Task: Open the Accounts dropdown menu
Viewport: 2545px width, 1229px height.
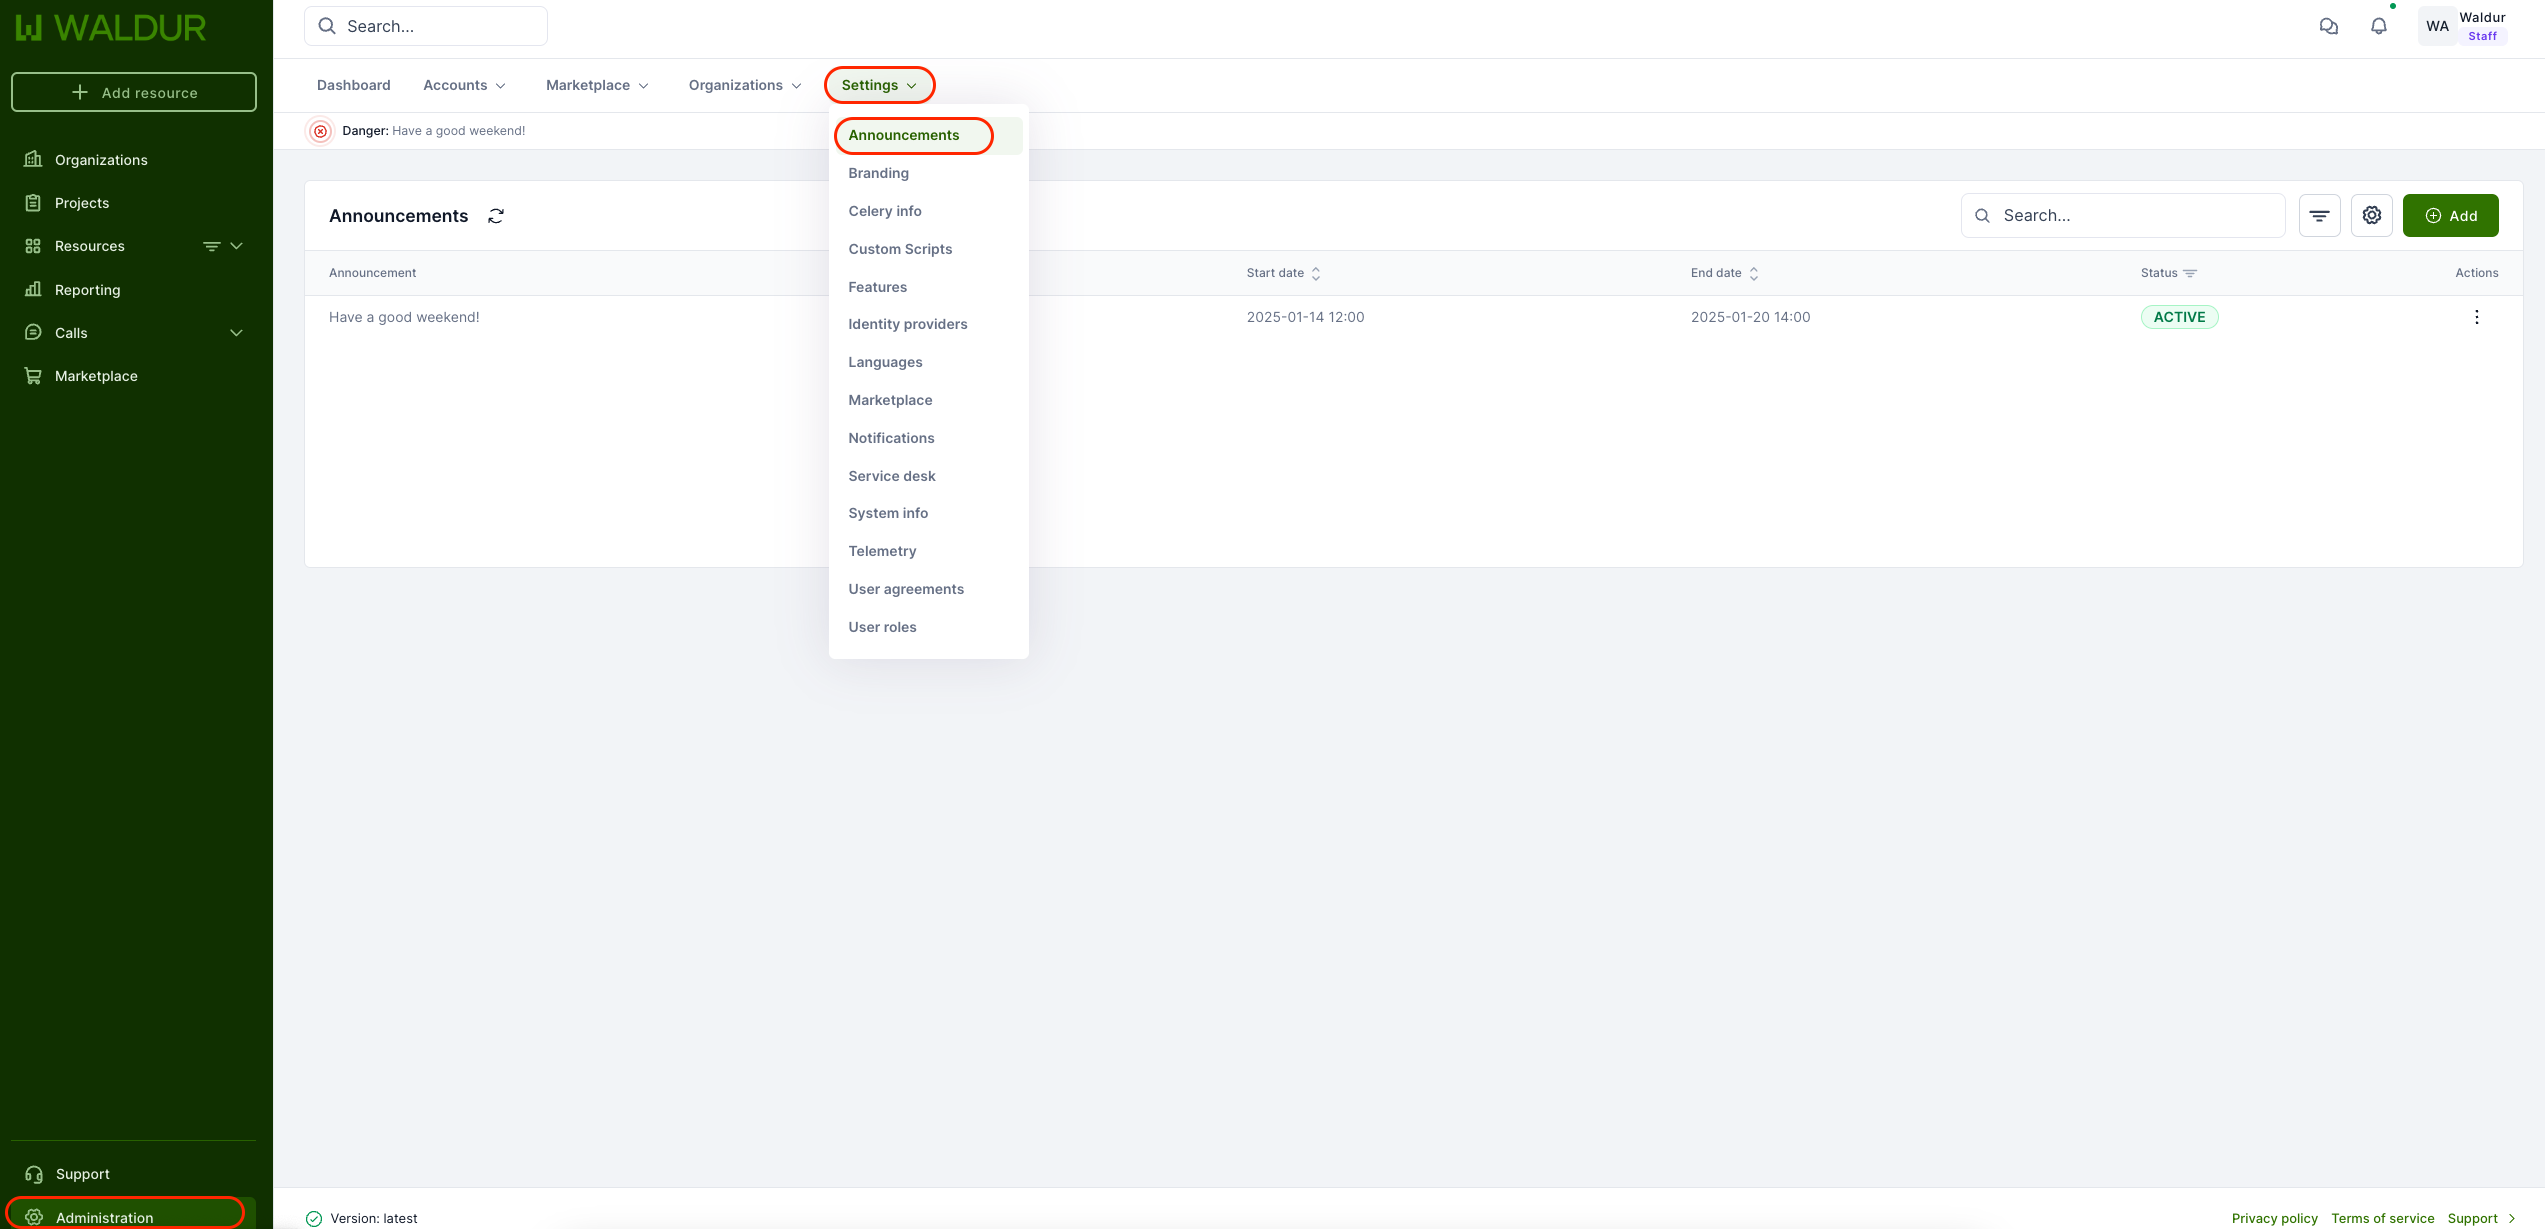Action: click(464, 85)
